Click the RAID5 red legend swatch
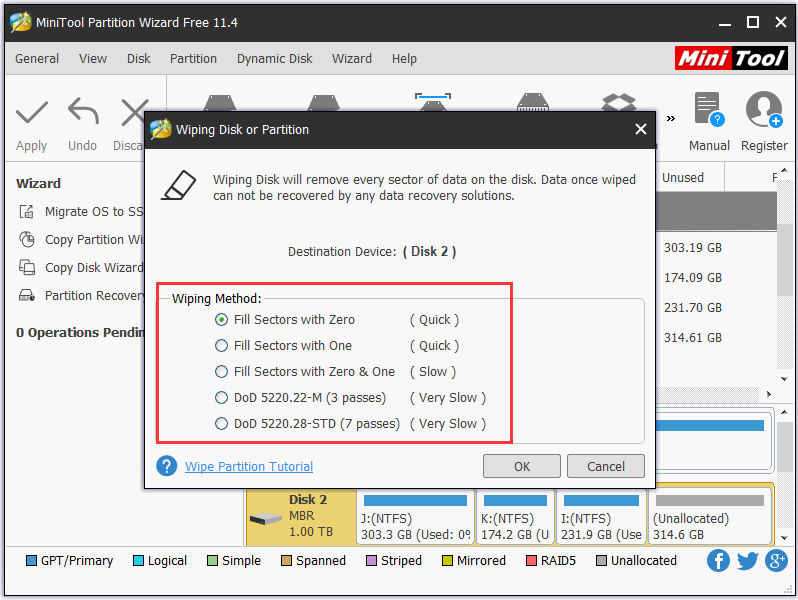The image size is (798, 600). pos(531,560)
